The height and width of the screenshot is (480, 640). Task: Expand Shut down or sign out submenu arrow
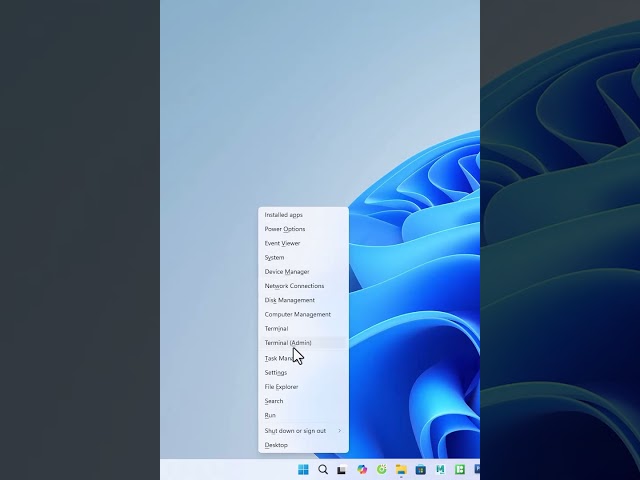click(x=340, y=431)
